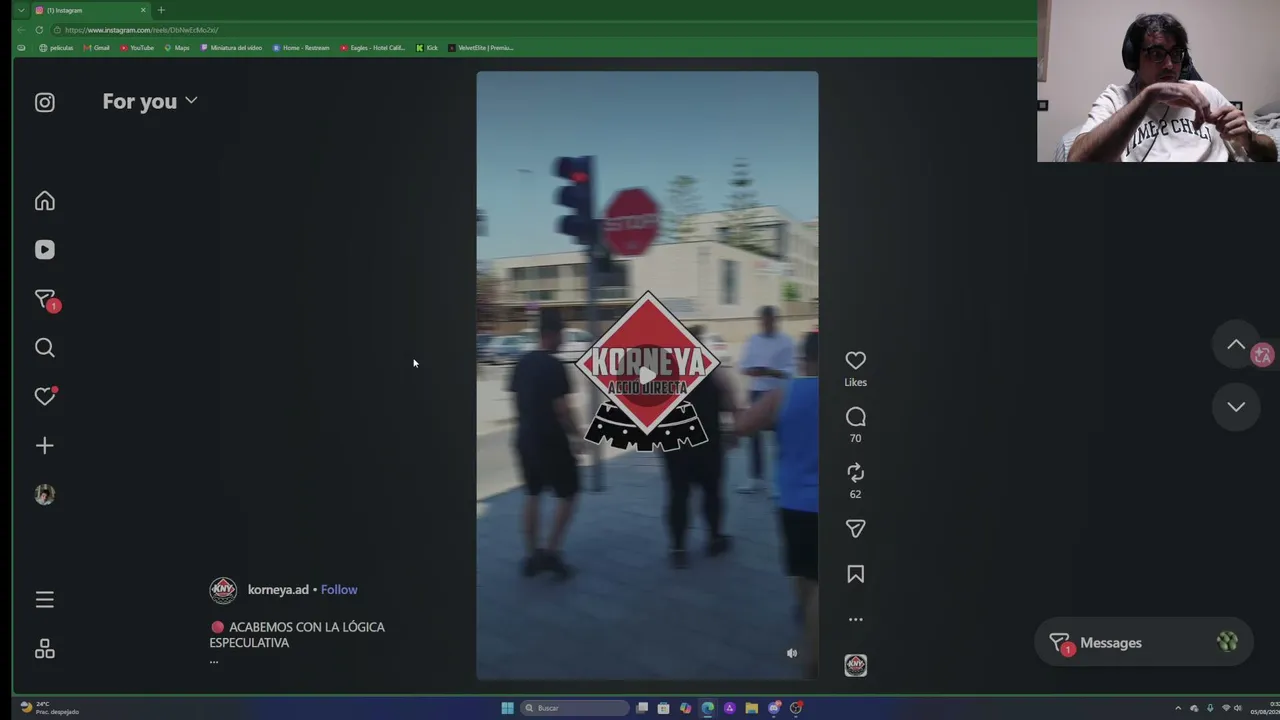1280x720 pixels.
Task: Open Instagram search in sidebar
Action: [45, 348]
